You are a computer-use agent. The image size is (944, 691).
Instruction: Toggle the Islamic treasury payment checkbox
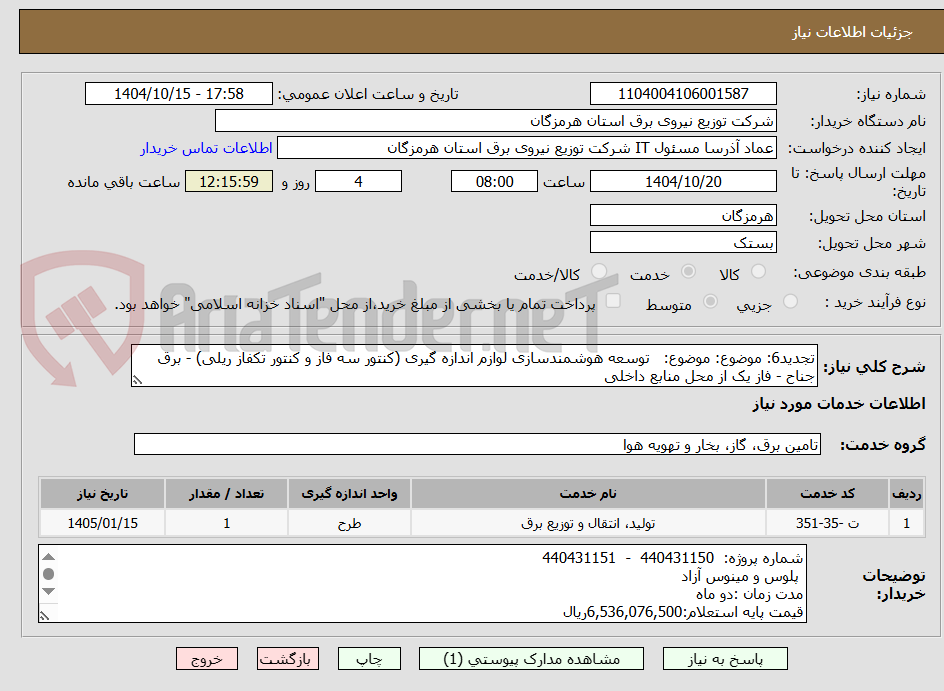[x=613, y=301]
